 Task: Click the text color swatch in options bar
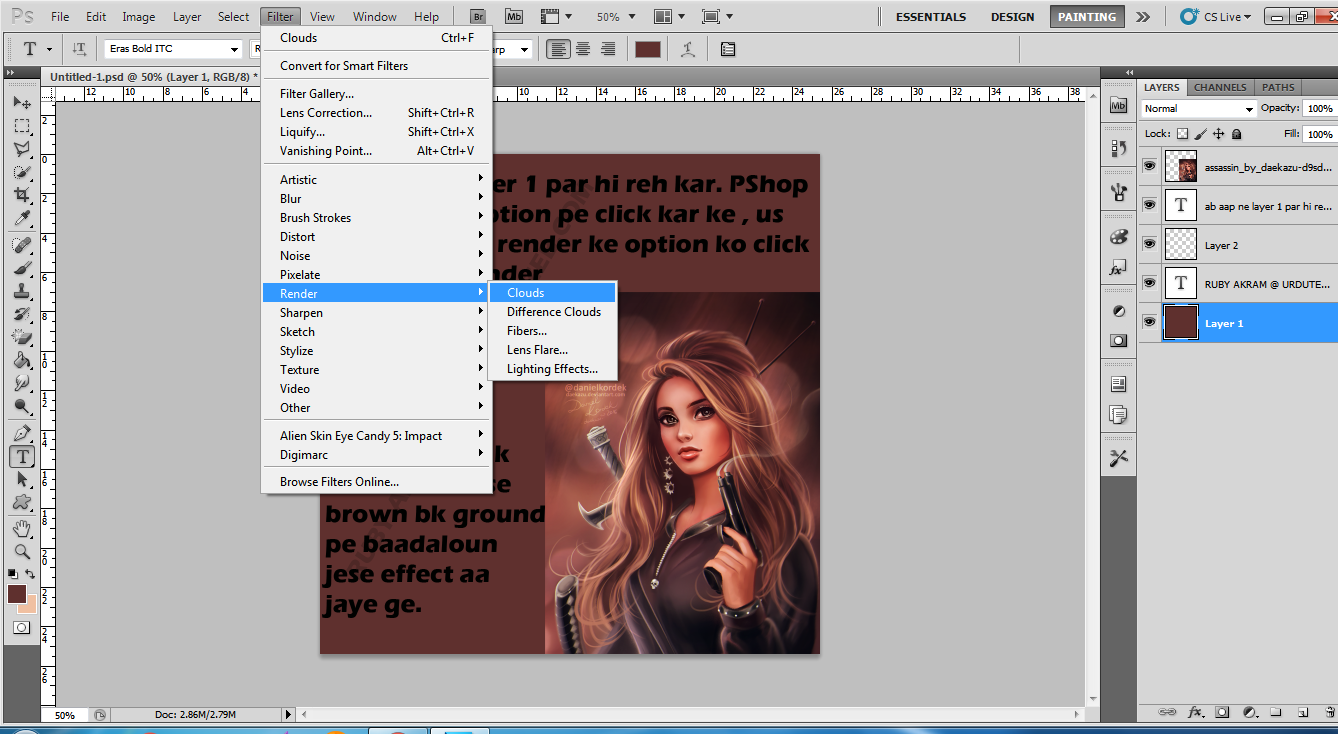point(648,49)
